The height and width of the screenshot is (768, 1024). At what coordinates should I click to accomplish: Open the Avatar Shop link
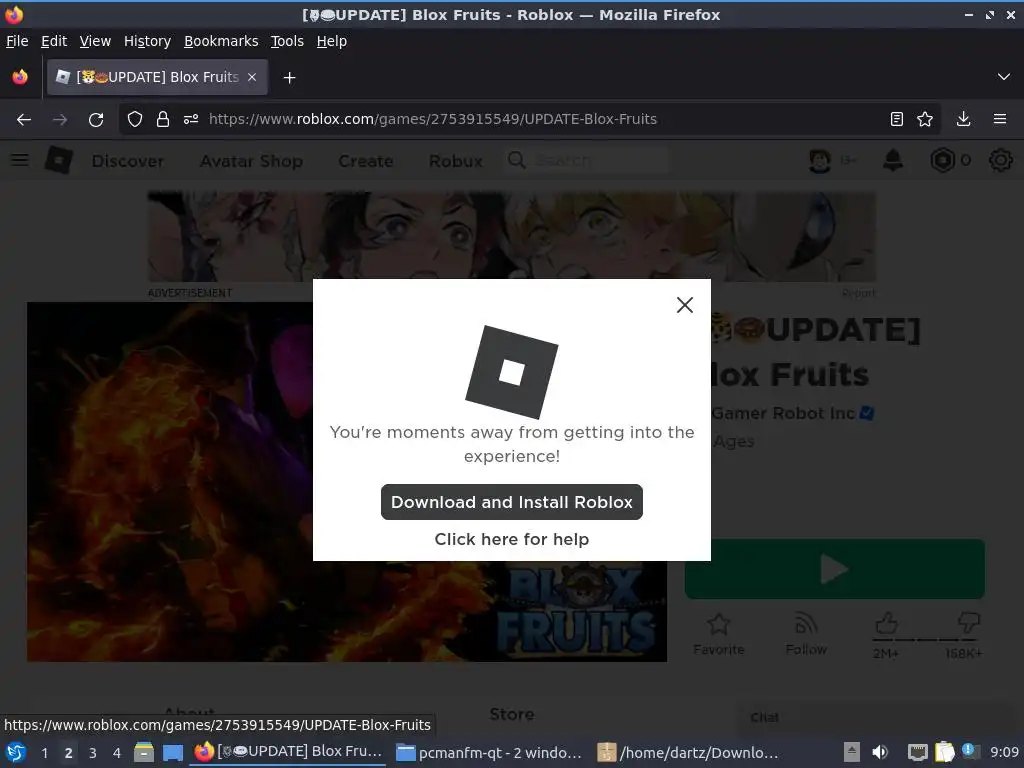[x=251, y=161]
